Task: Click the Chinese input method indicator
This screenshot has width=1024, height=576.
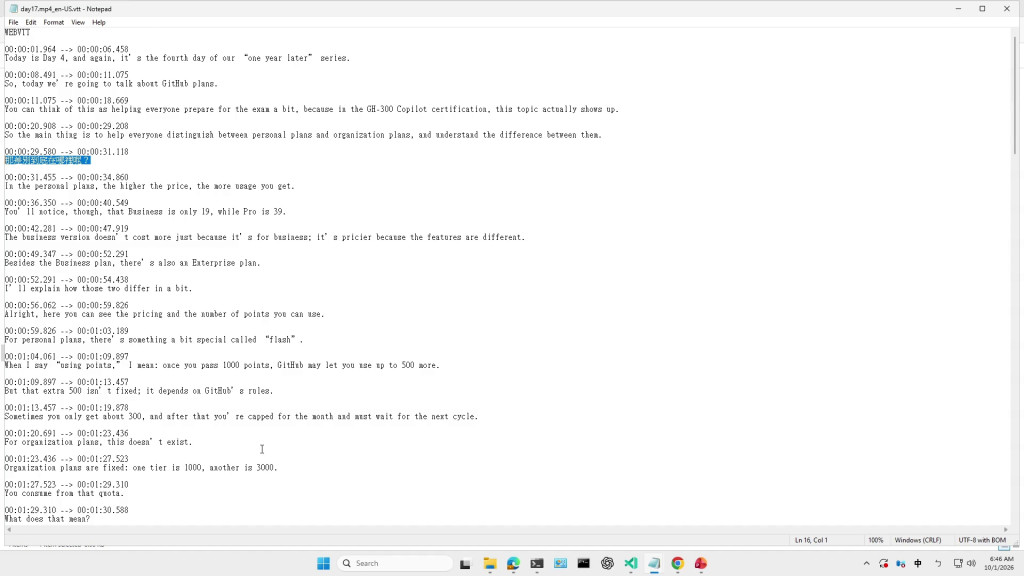Action: coord(918,564)
